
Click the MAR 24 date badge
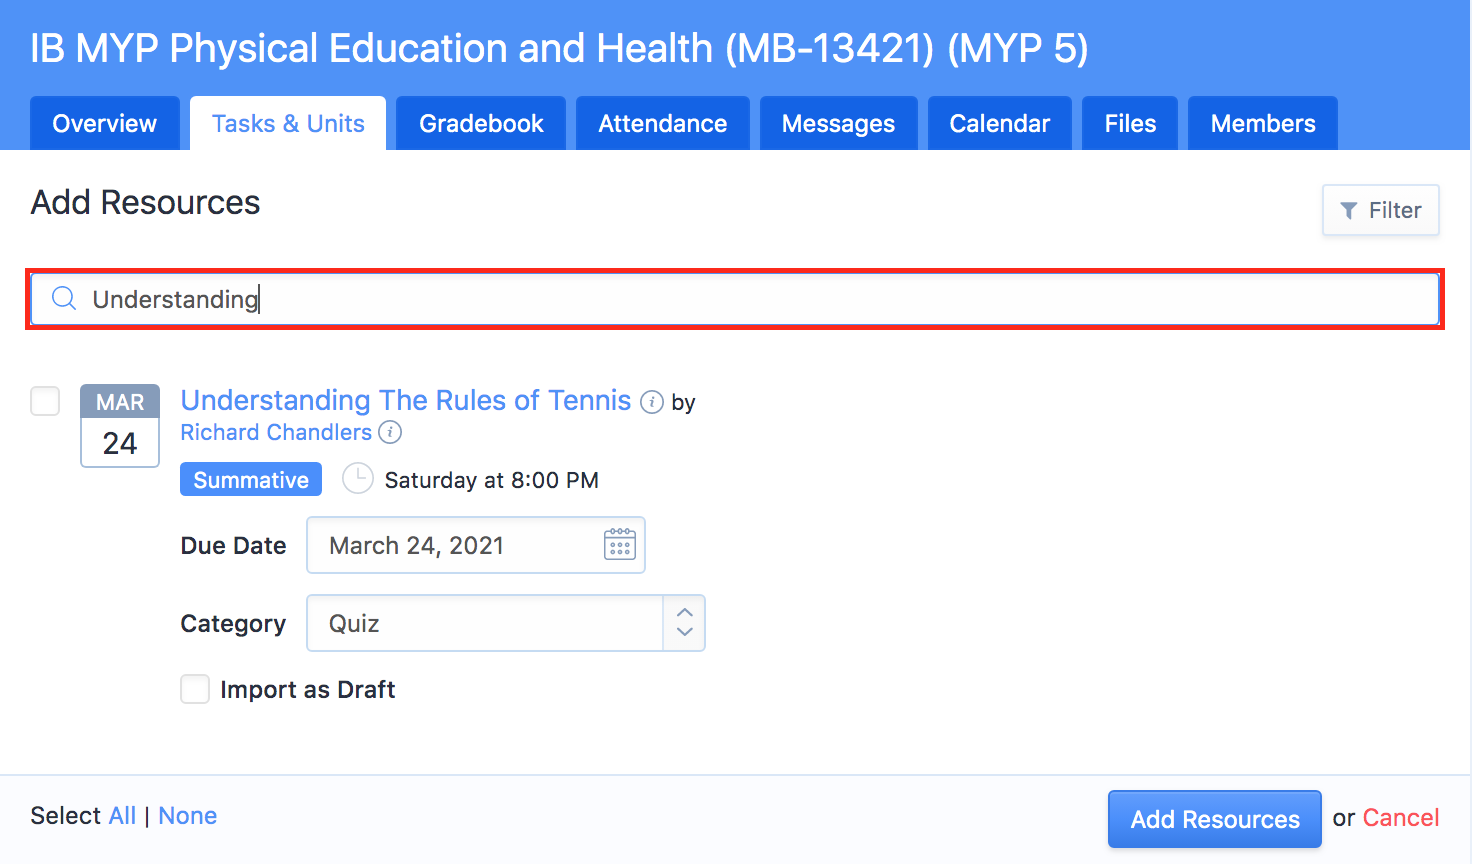point(120,425)
